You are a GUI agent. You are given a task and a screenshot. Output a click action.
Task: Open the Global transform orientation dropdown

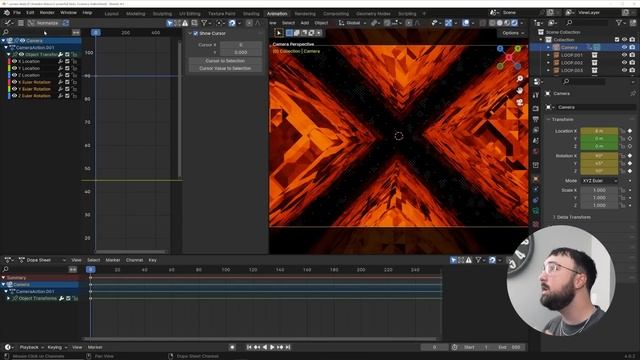[353, 23]
